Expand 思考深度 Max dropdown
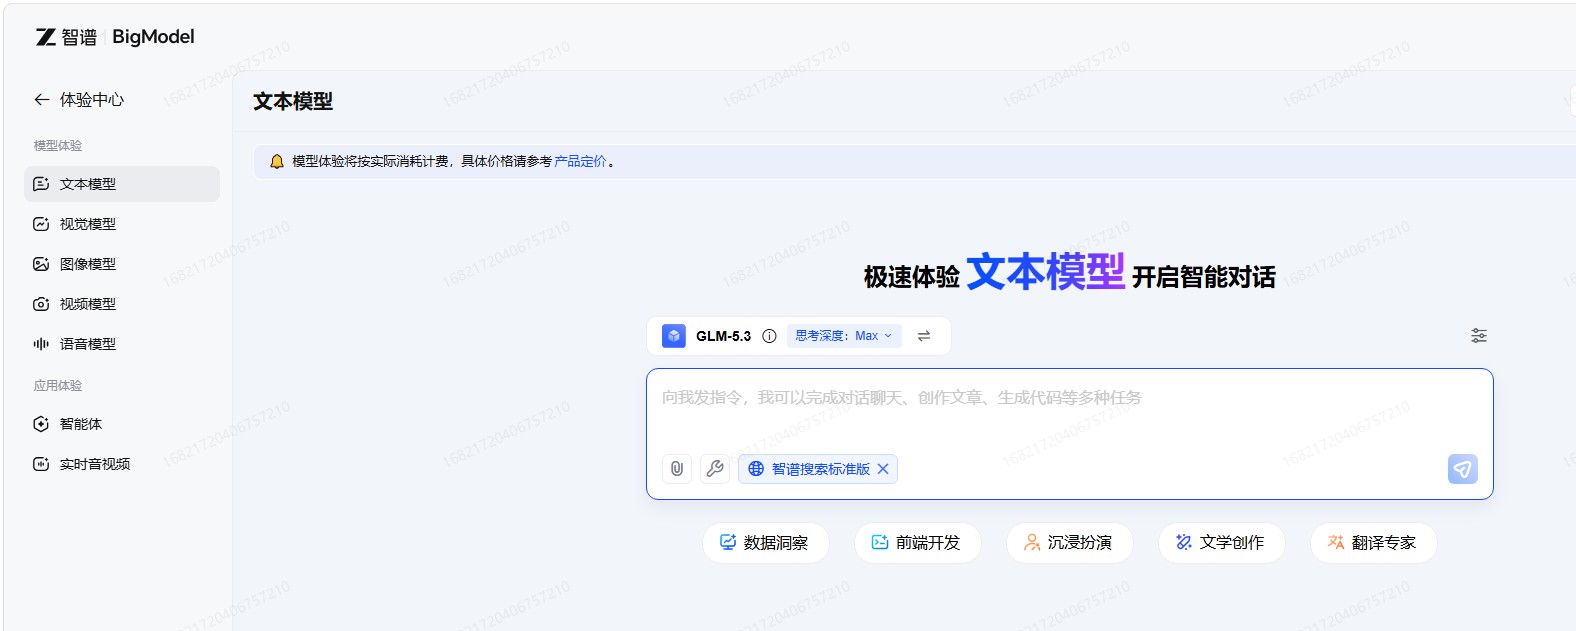 tap(844, 336)
